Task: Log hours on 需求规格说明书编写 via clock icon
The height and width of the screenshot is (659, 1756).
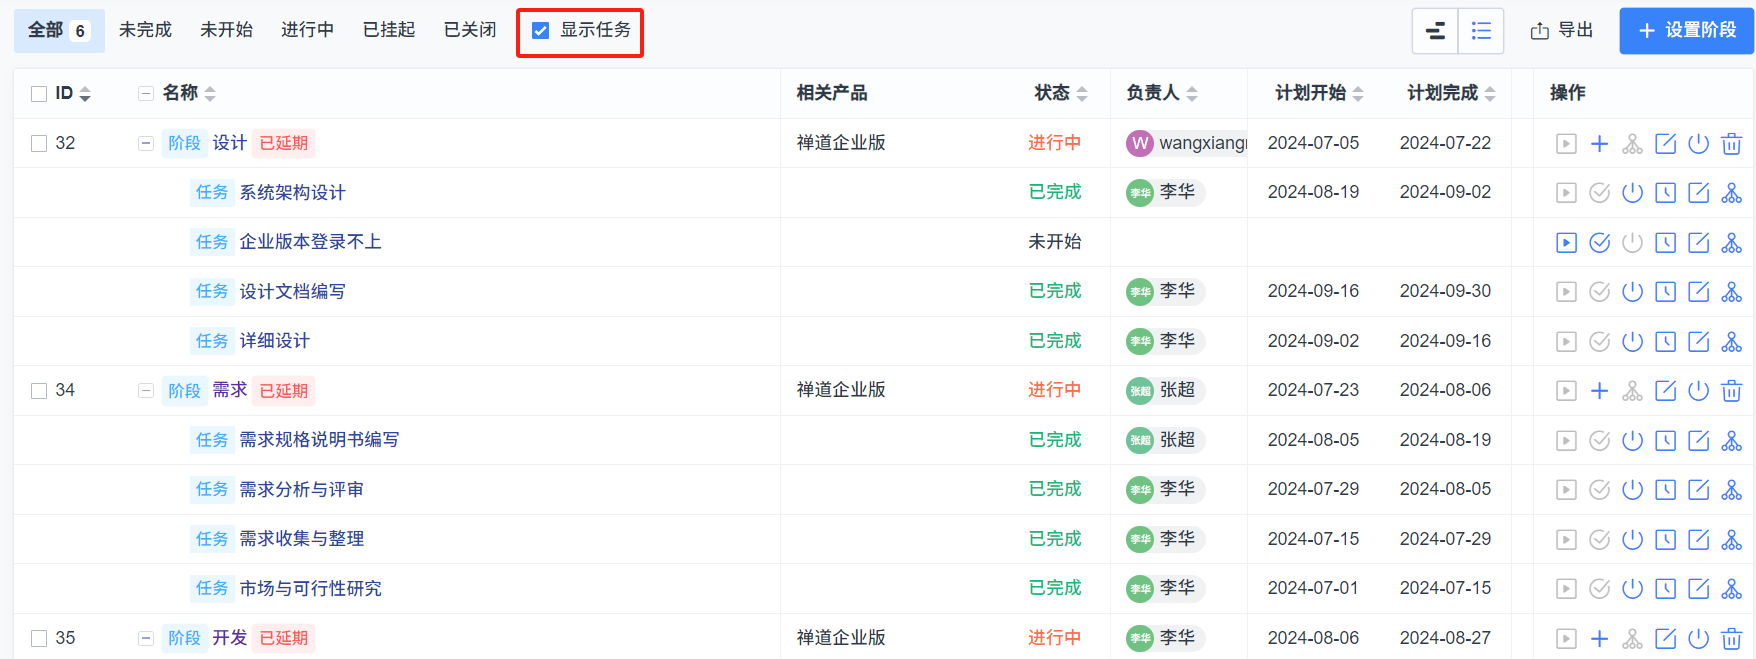Action: [1666, 441]
